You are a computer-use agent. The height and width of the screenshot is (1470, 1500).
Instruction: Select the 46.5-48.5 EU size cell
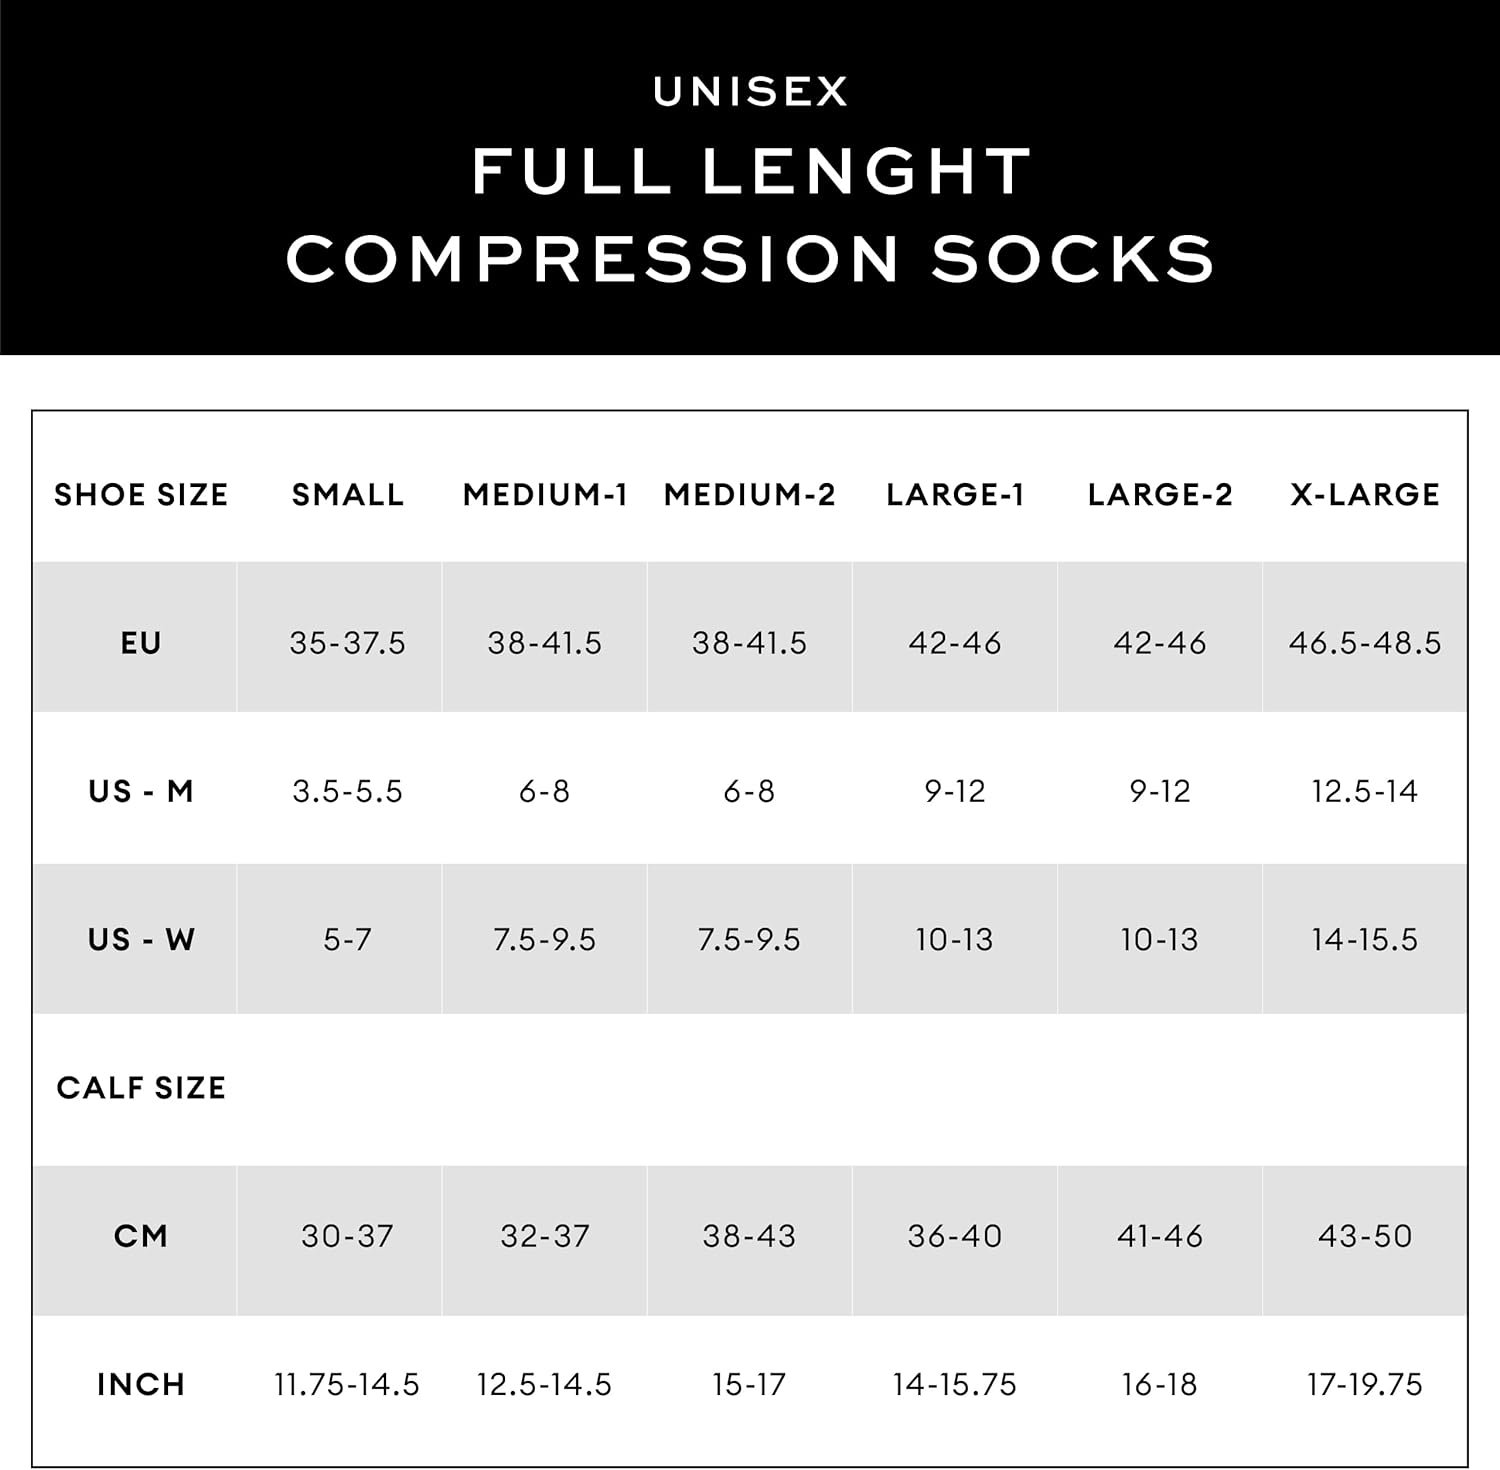(1365, 643)
